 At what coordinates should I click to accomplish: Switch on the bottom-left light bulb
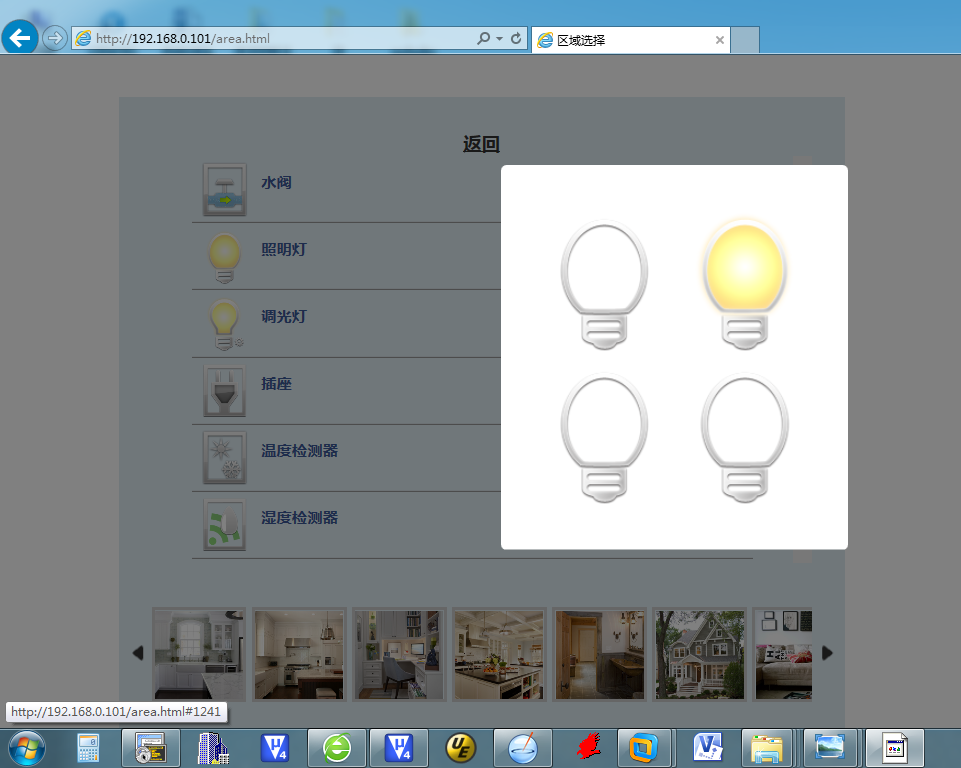pos(604,438)
